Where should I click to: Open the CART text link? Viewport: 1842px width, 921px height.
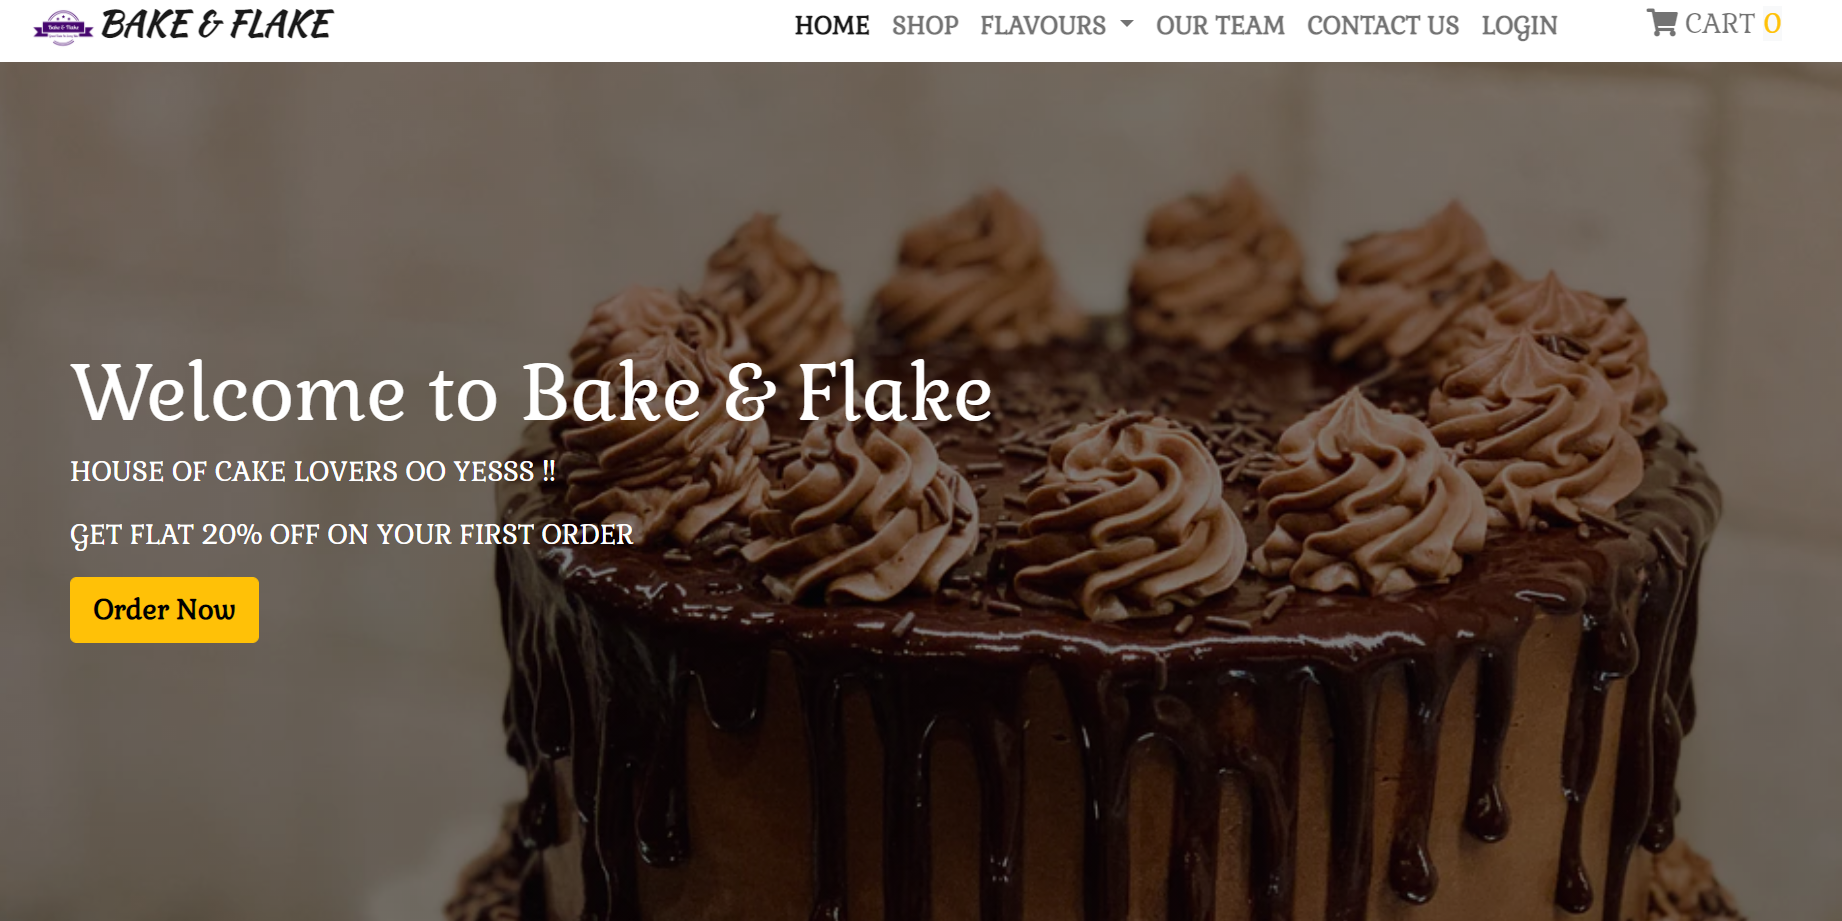(x=1719, y=23)
